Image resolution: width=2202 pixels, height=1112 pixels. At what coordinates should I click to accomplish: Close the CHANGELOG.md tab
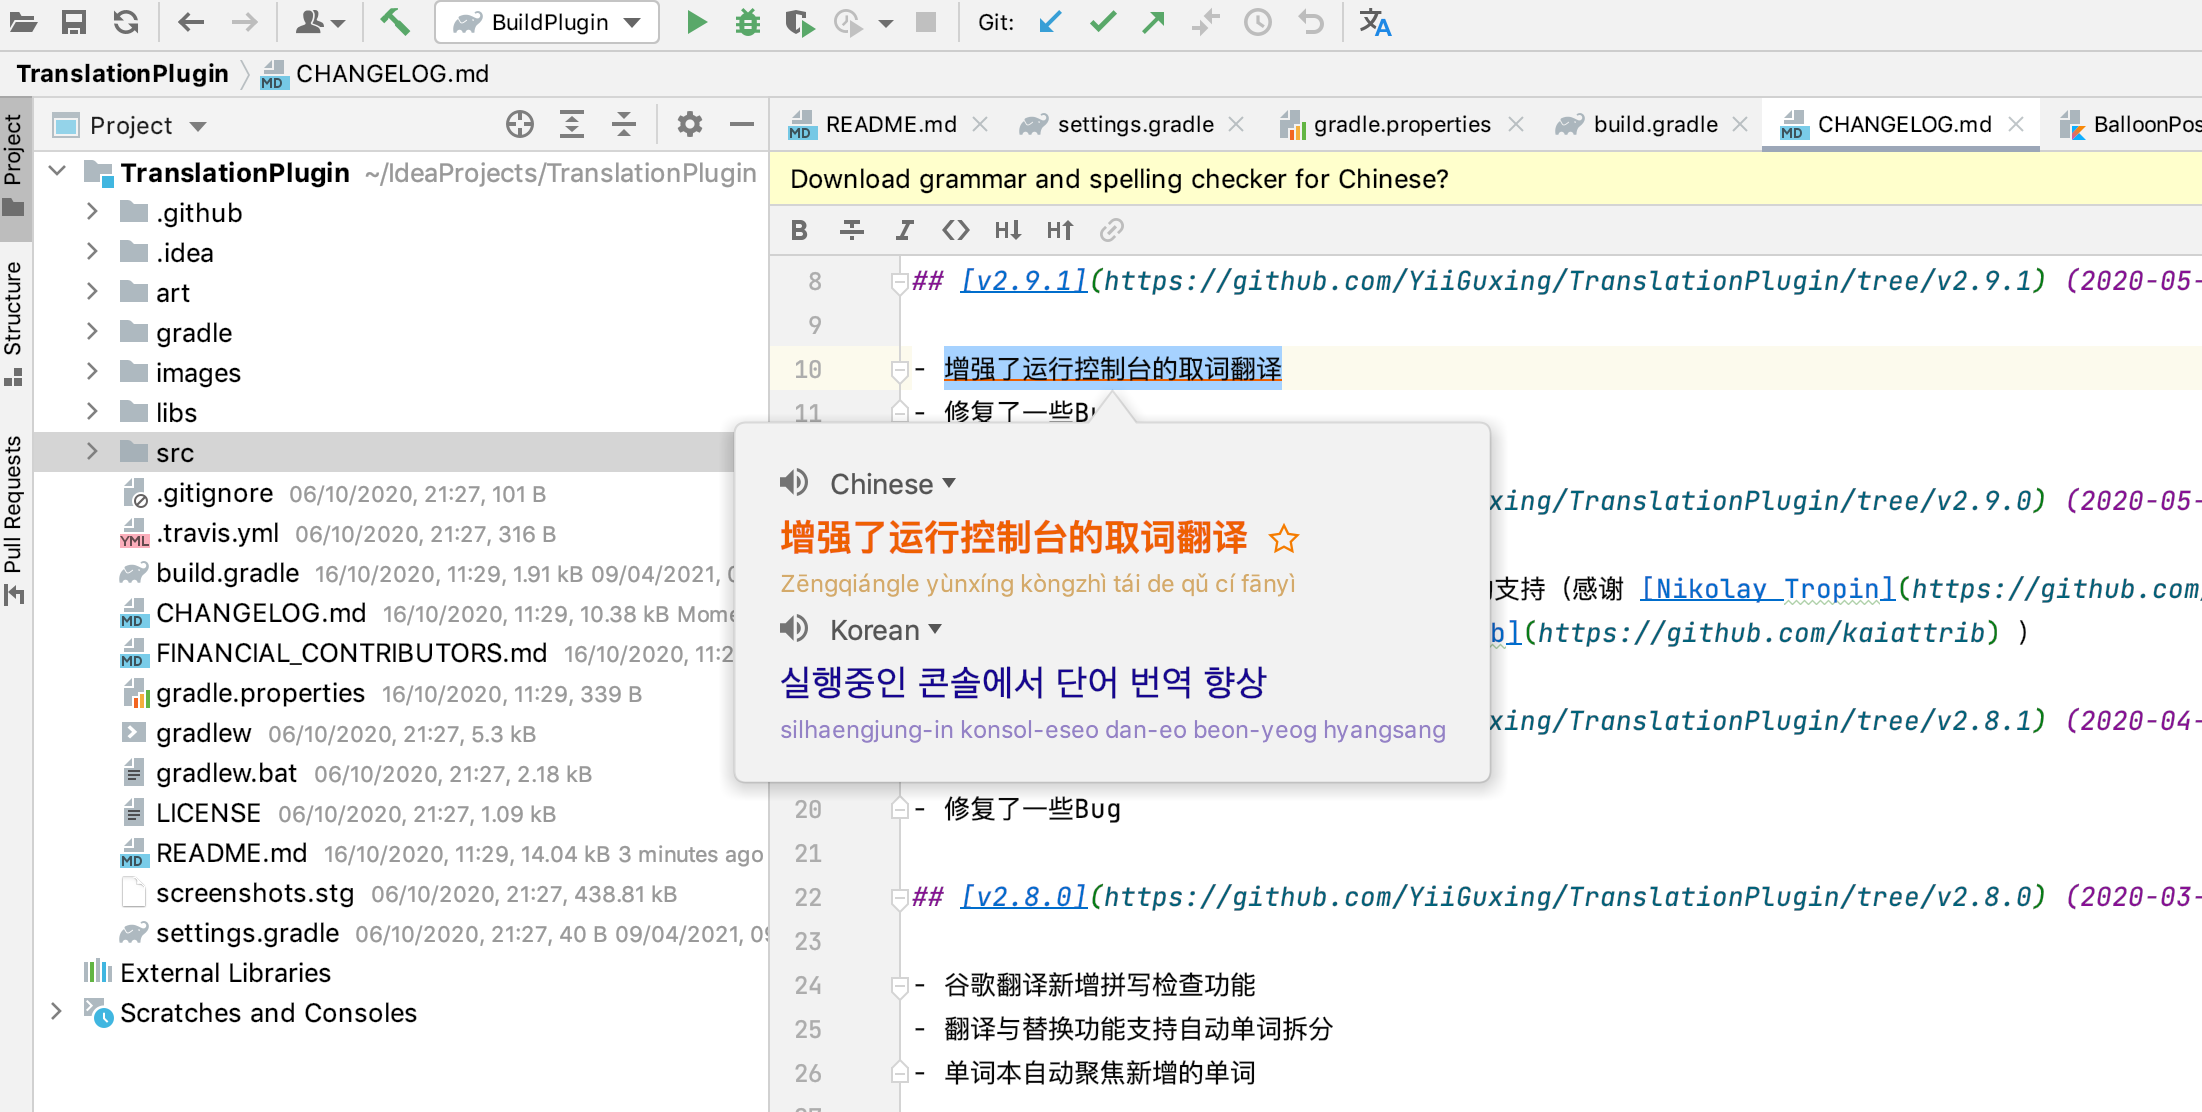pos(2016,124)
